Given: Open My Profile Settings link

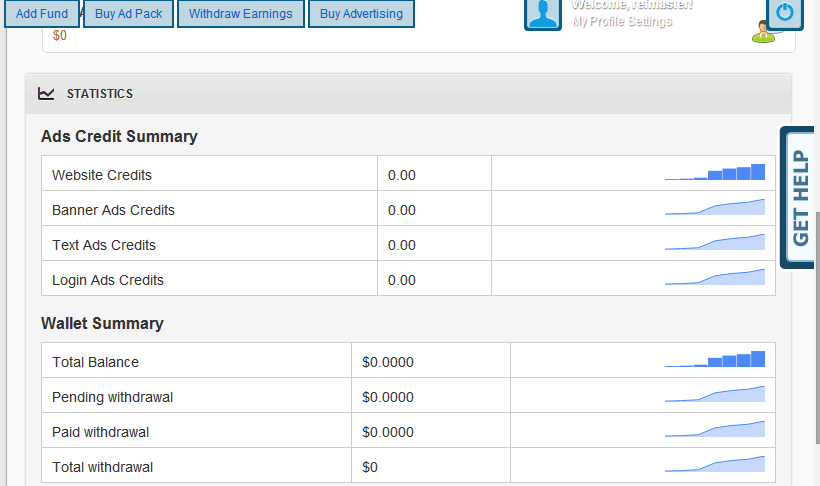Looking at the screenshot, I should tap(622, 22).
